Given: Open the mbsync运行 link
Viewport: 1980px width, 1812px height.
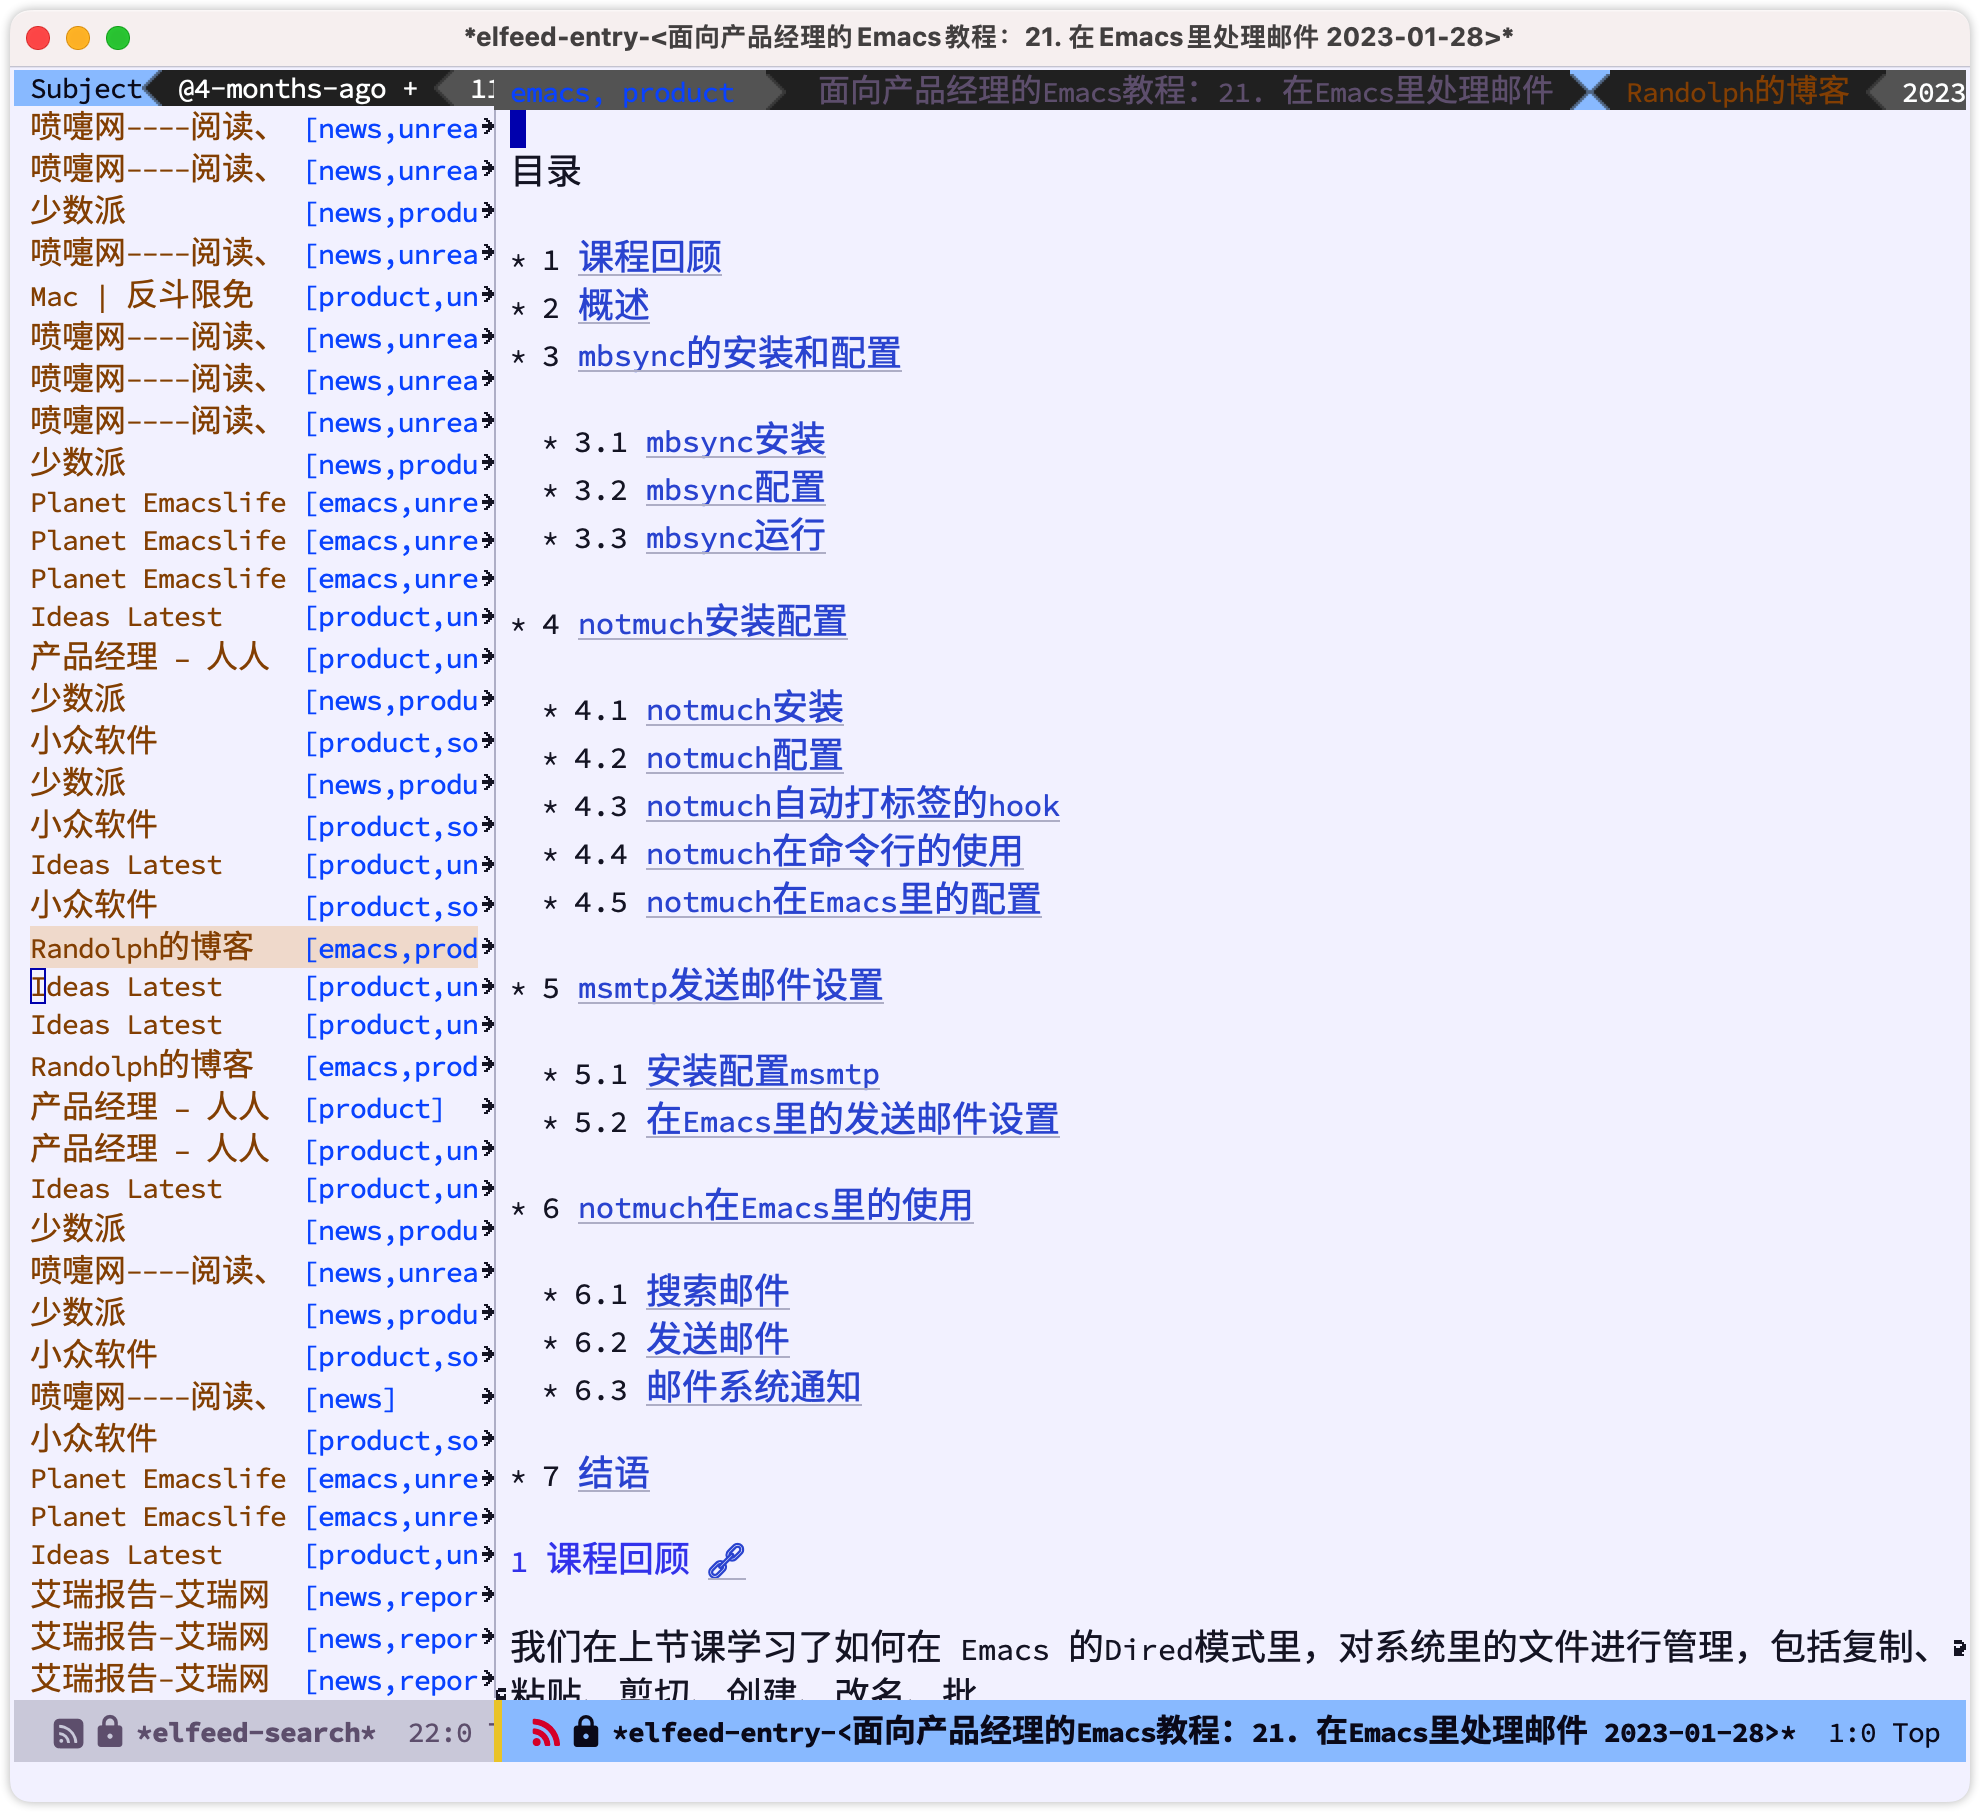Looking at the screenshot, I should [735, 536].
